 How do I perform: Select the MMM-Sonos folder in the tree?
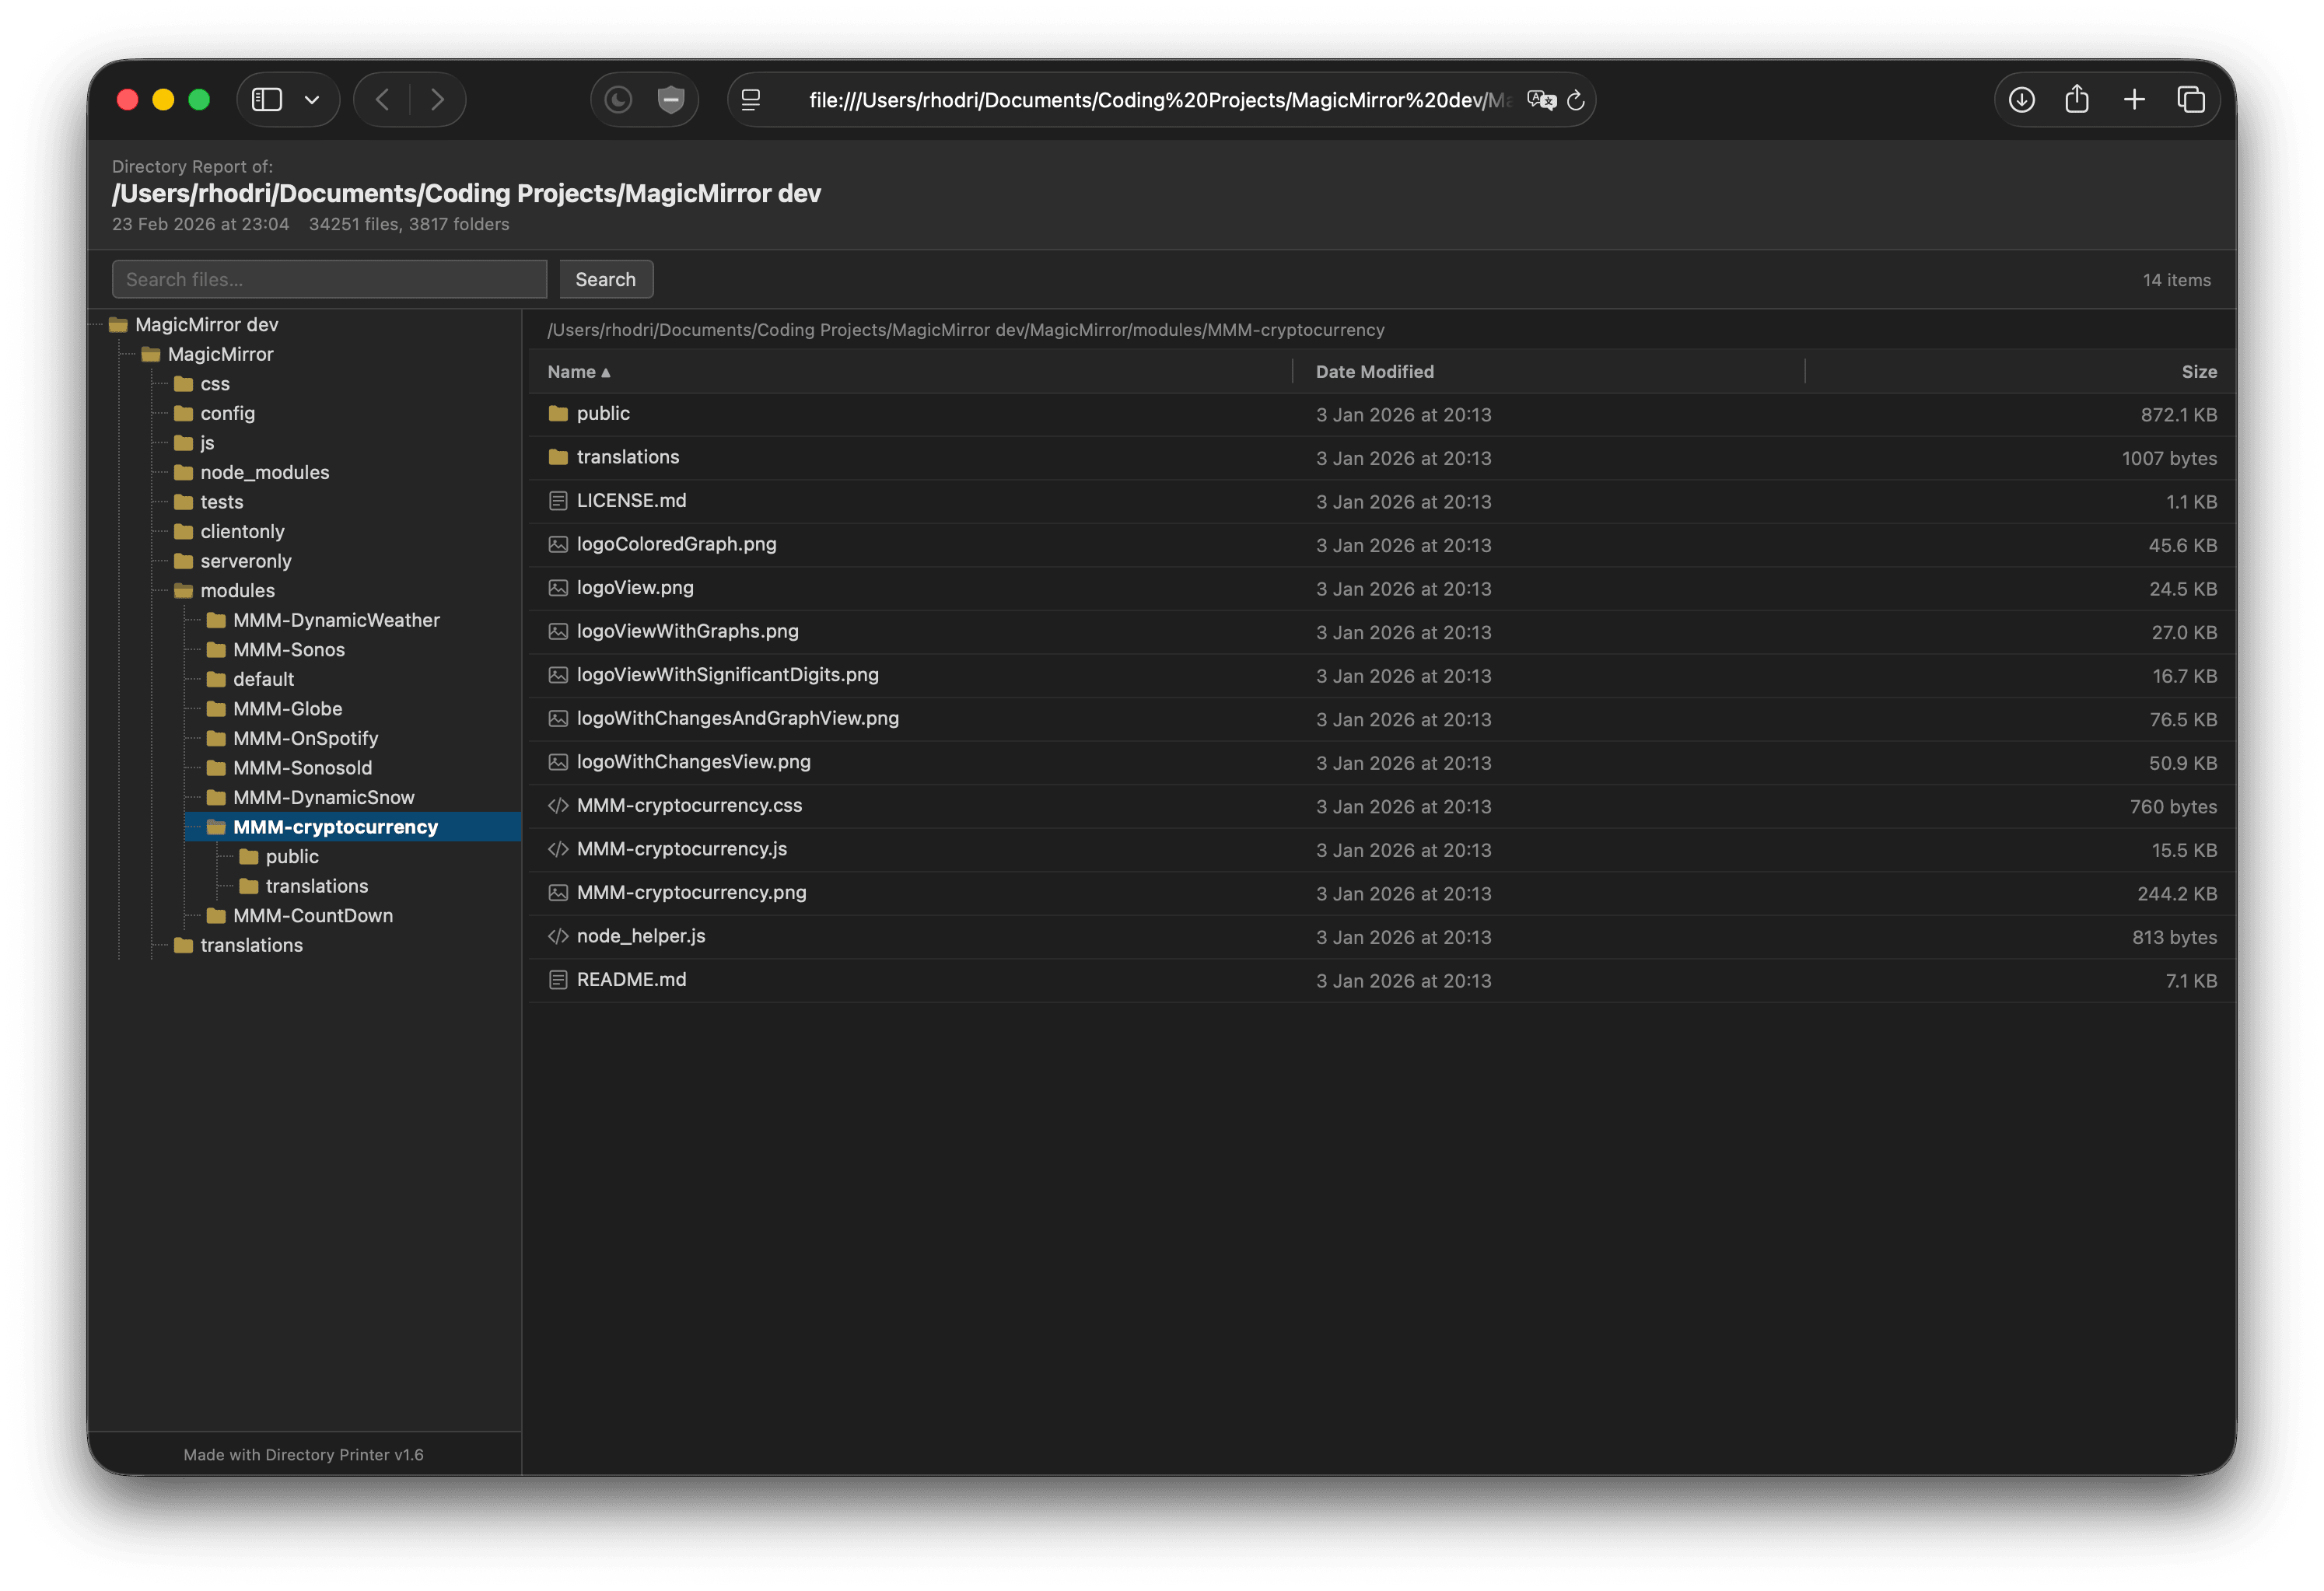288,650
